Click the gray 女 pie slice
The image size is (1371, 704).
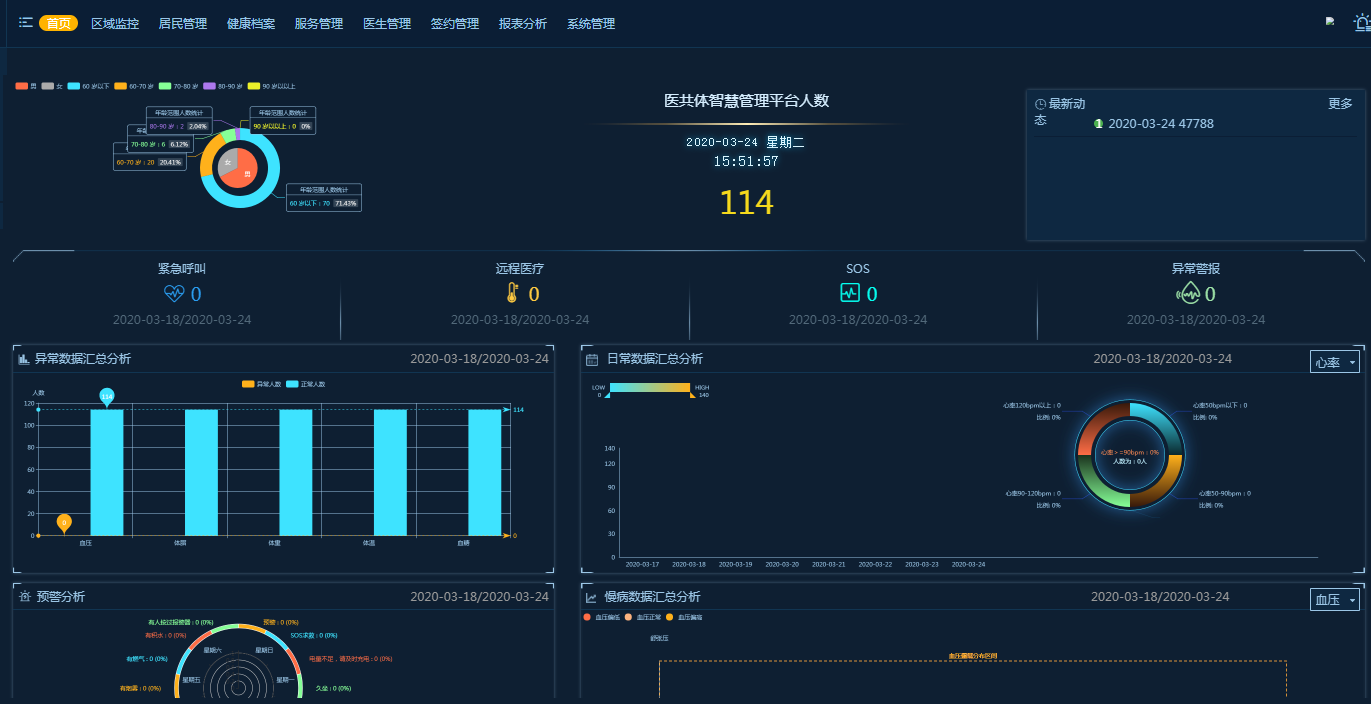pos(227,160)
